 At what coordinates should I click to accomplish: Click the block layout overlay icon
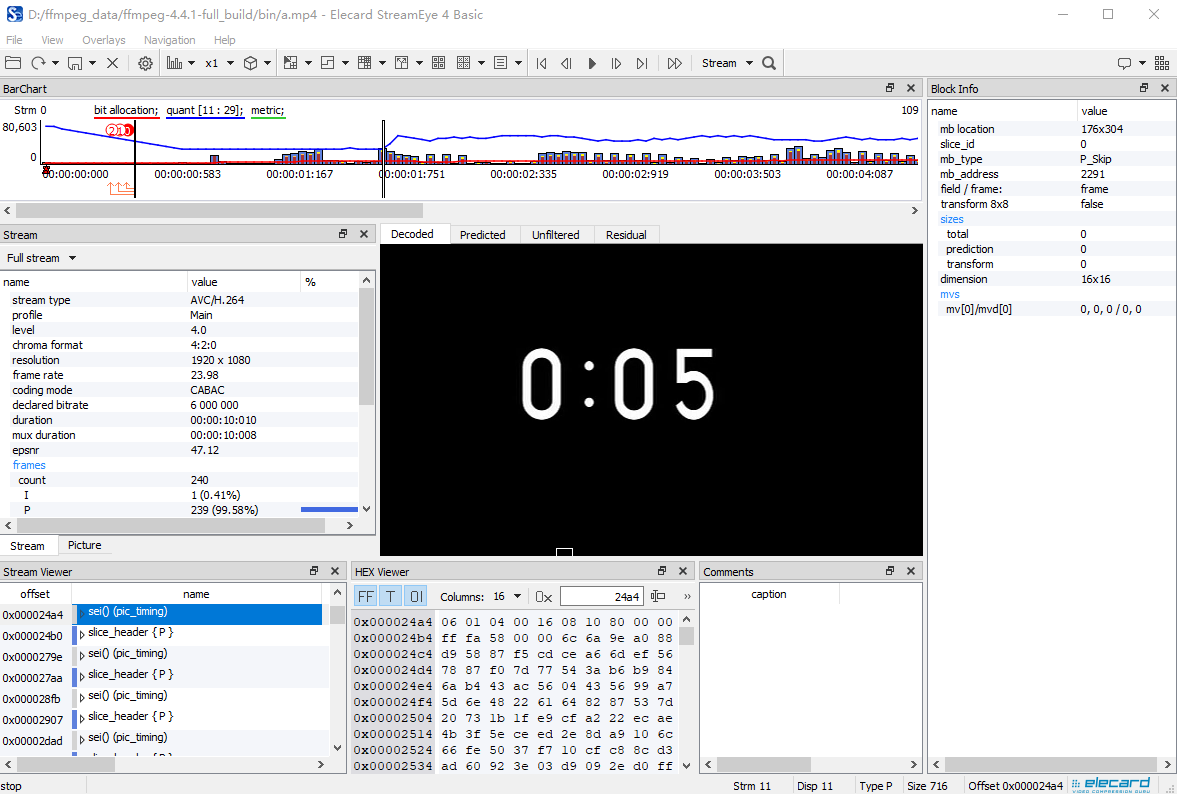tap(327, 63)
